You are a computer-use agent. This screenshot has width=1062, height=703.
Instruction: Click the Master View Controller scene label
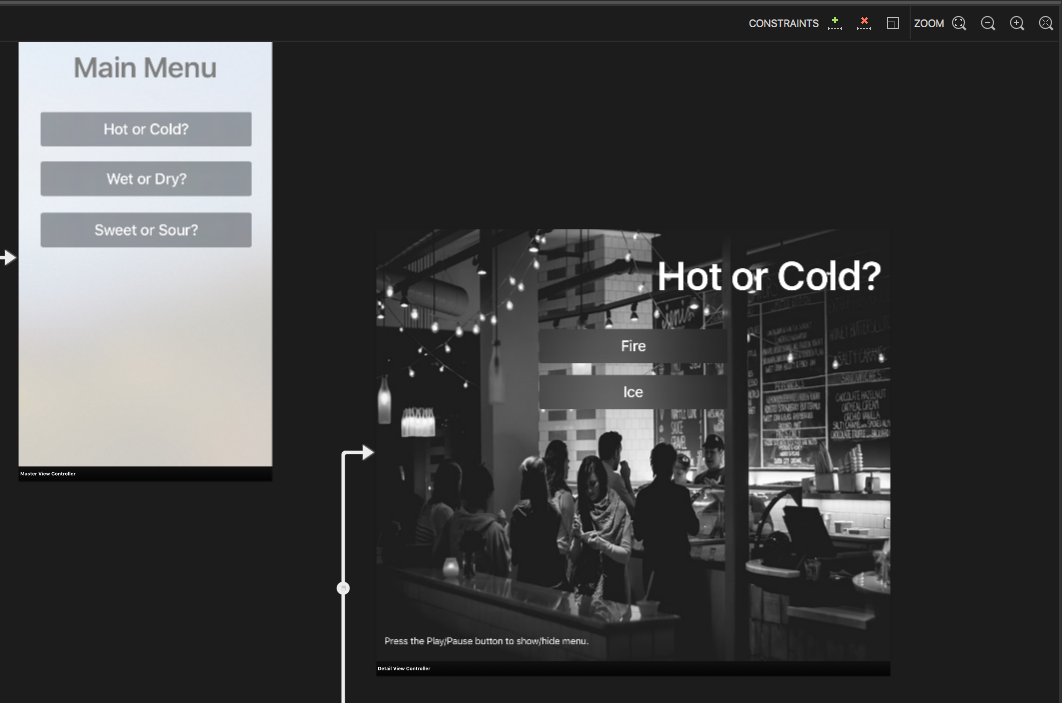click(47, 473)
